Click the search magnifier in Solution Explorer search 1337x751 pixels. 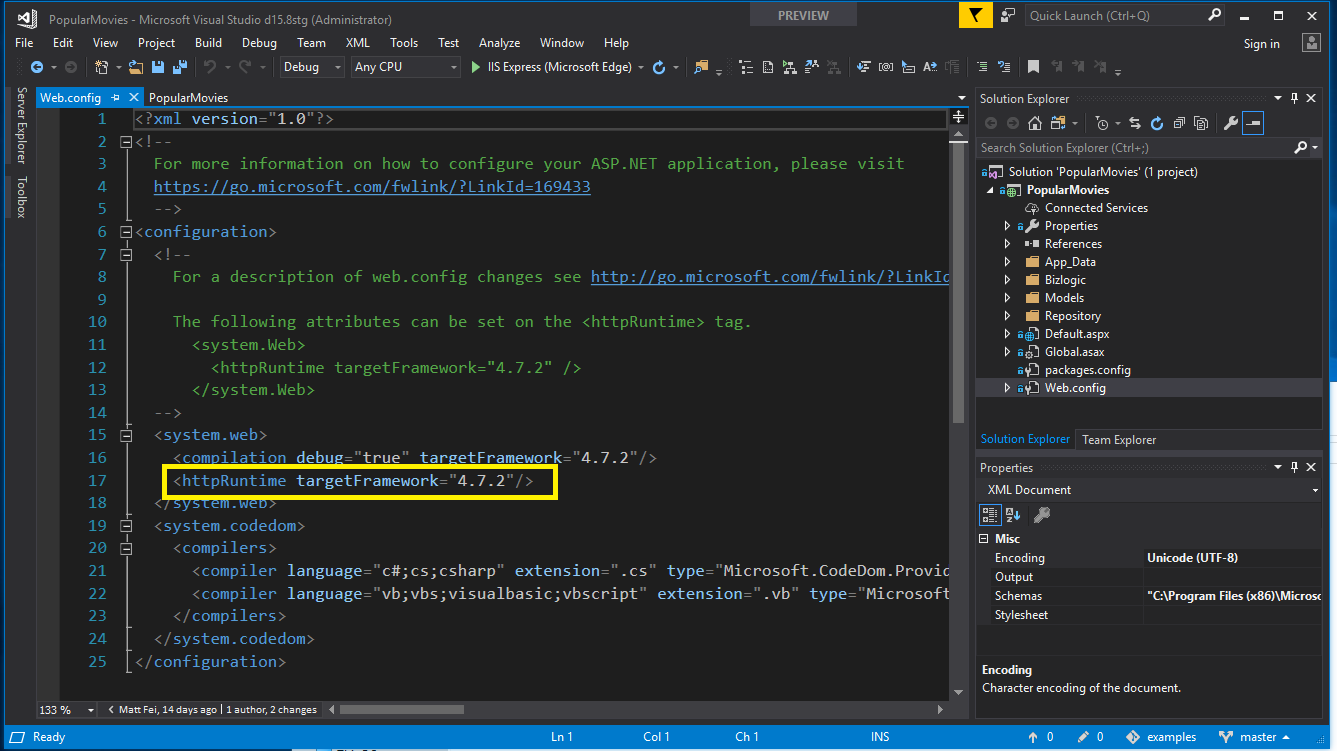(x=1300, y=147)
